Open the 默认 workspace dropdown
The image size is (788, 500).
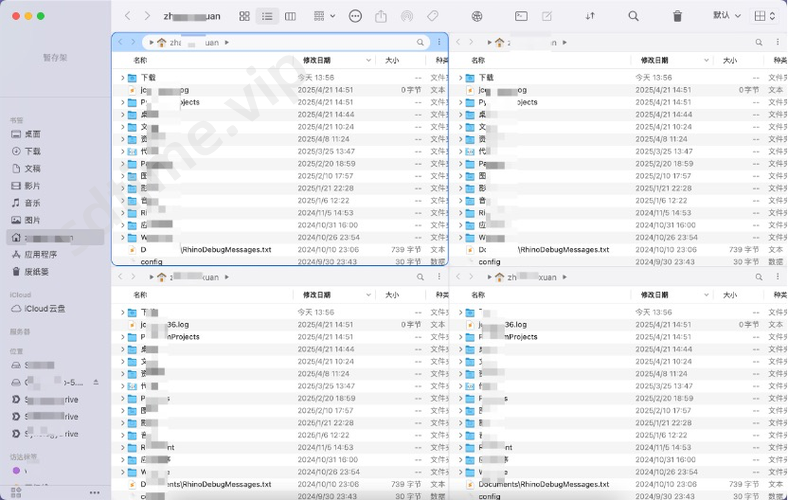pos(727,17)
